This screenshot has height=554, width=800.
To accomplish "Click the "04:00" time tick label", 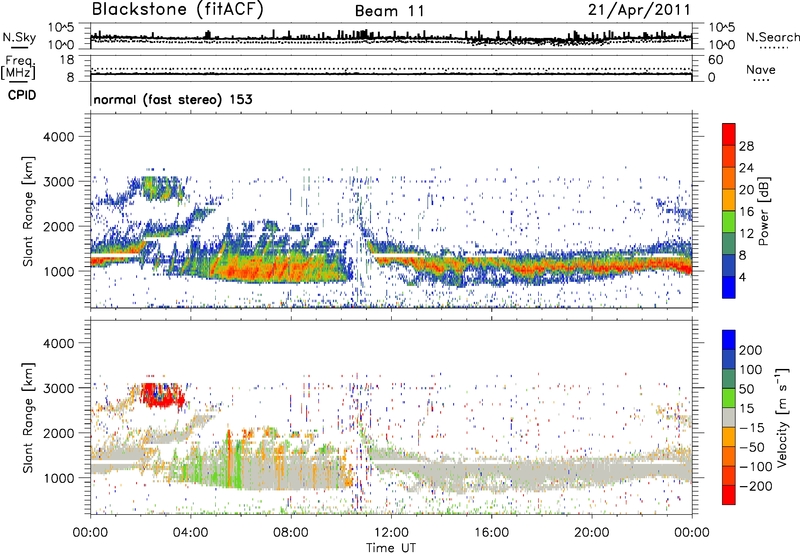I will coord(191,533).
